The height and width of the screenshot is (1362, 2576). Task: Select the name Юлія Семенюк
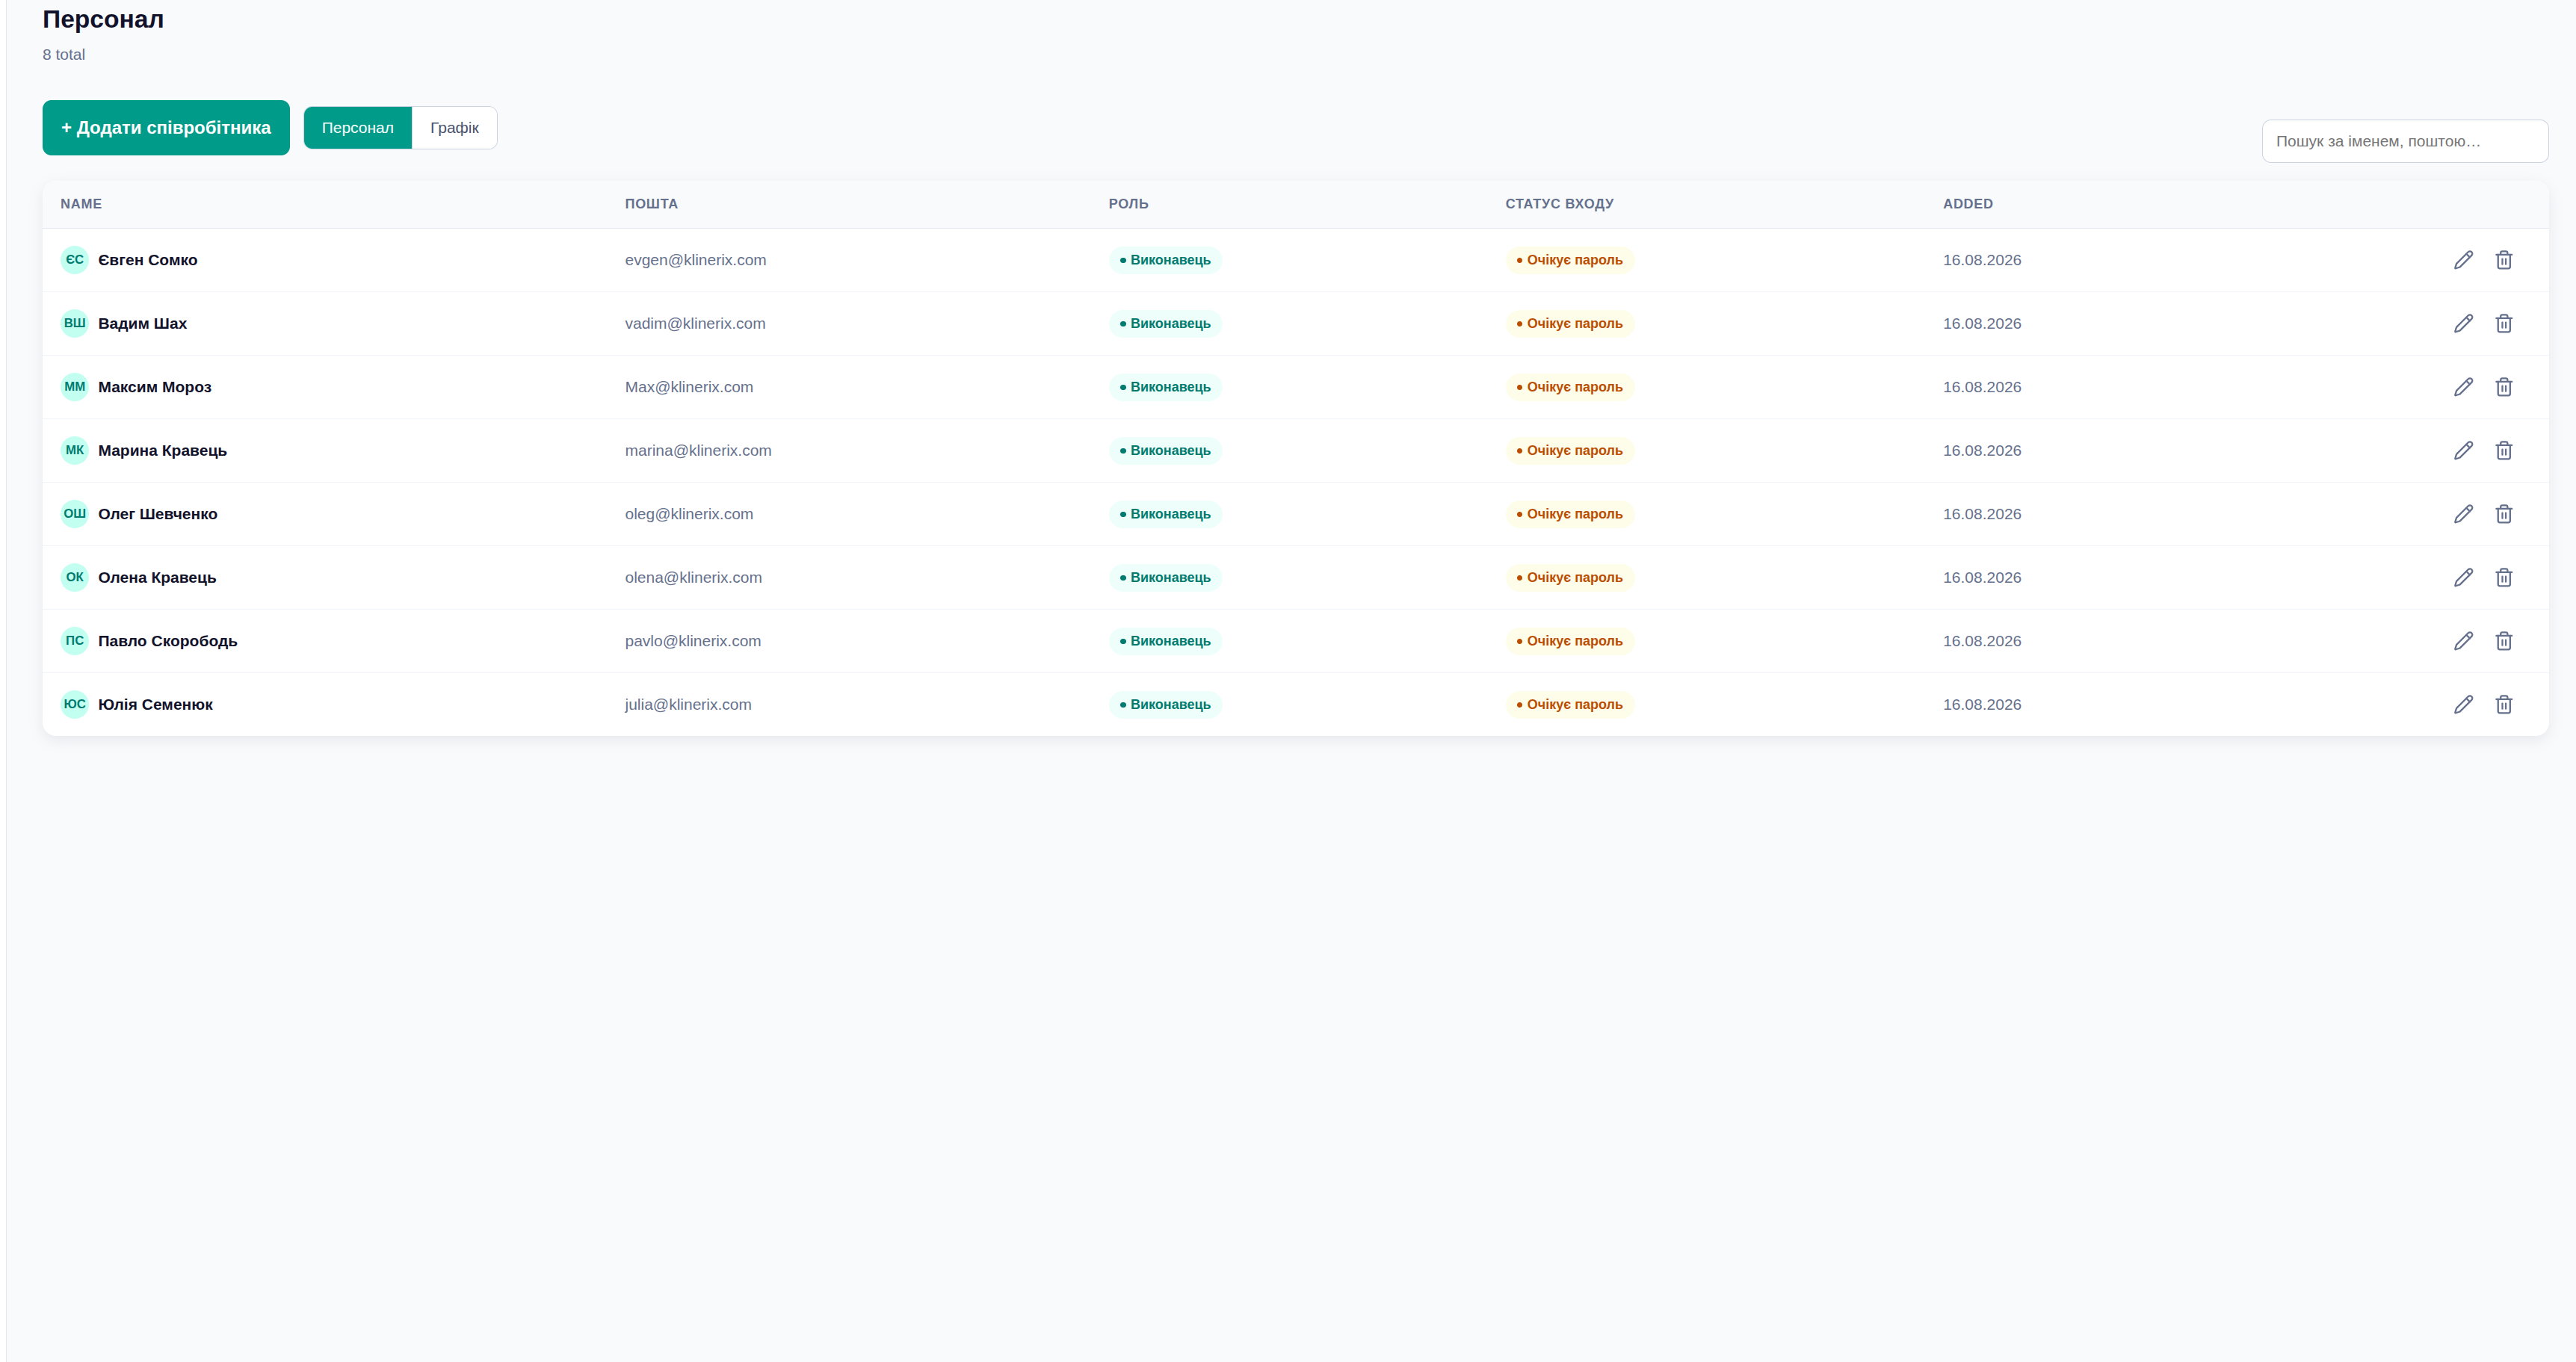coord(155,704)
